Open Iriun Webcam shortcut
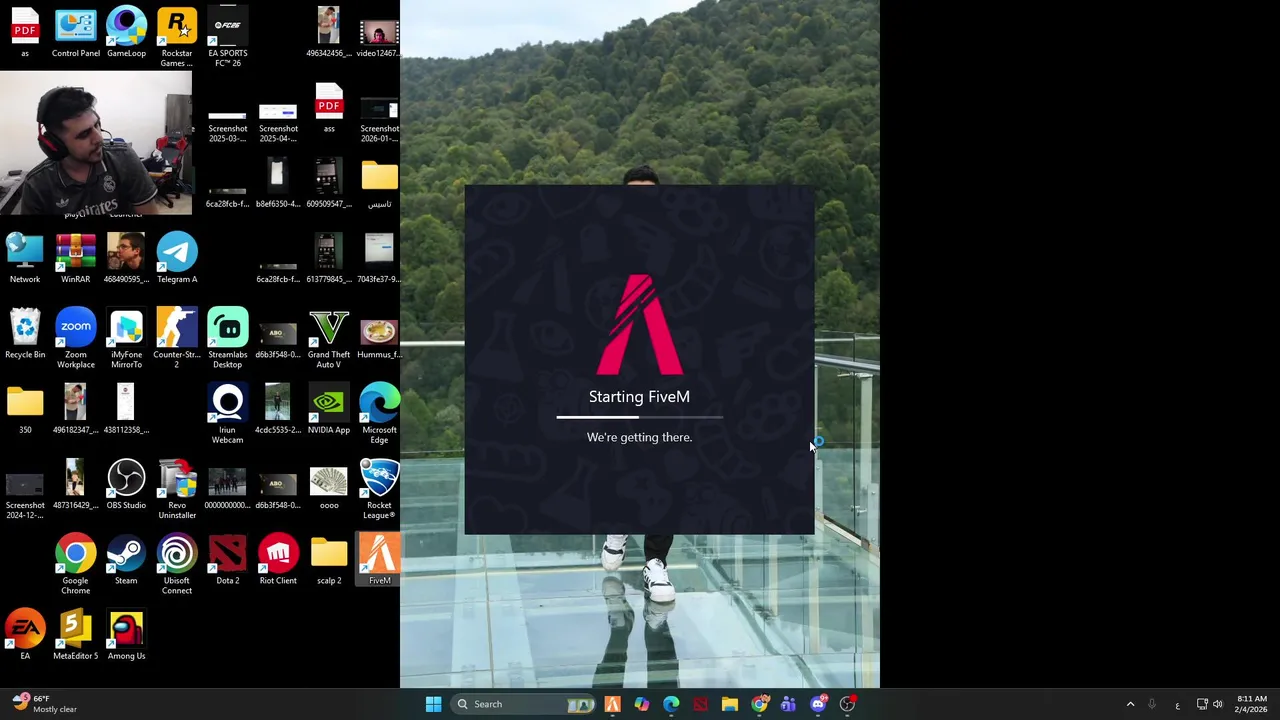The height and width of the screenshot is (720, 1280). coord(228,413)
